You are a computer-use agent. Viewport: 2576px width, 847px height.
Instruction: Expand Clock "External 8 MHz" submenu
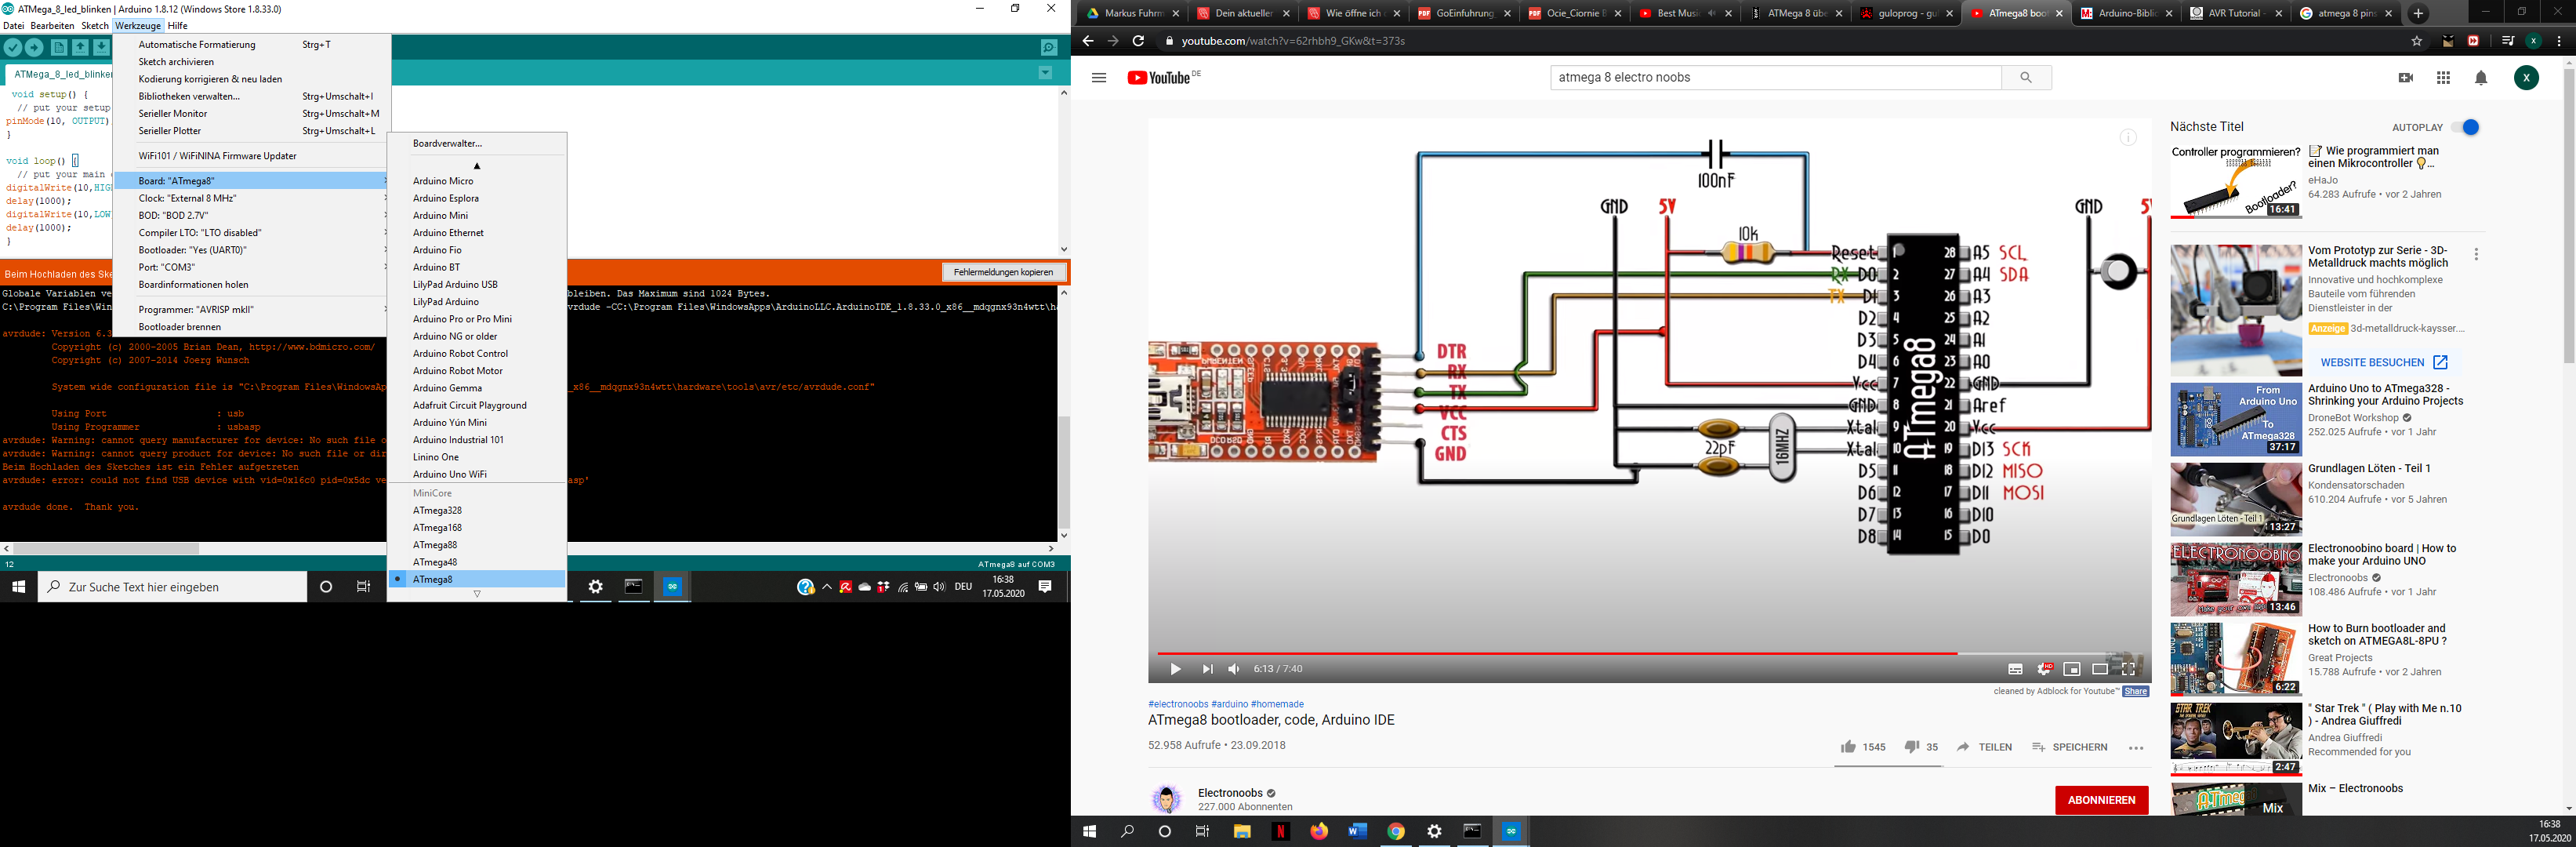coord(252,198)
